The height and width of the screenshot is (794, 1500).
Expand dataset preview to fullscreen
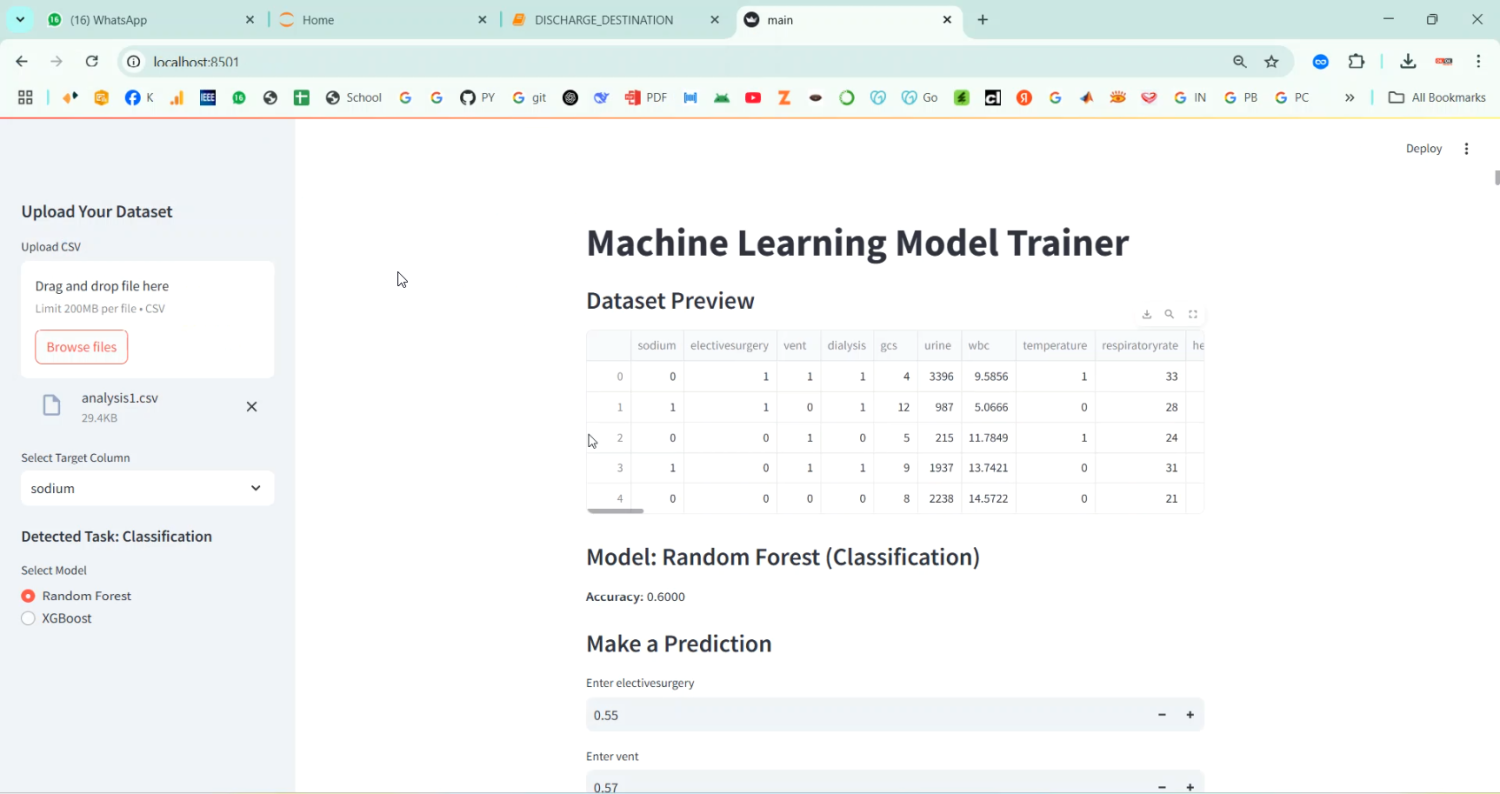1193,314
